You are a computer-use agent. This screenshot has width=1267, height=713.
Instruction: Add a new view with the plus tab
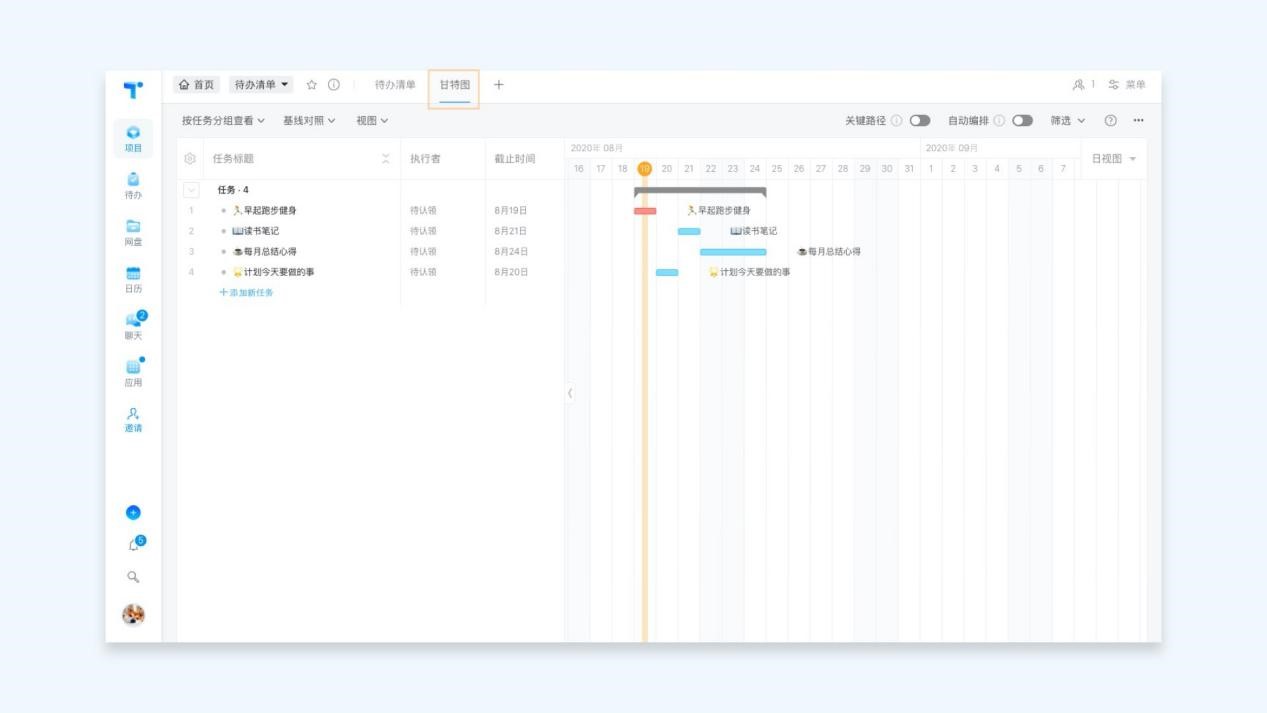click(x=499, y=85)
